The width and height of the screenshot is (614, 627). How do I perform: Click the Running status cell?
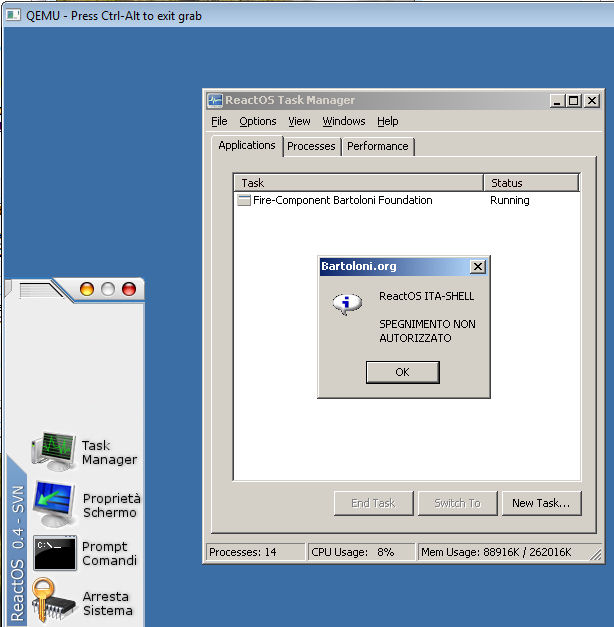[510, 200]
